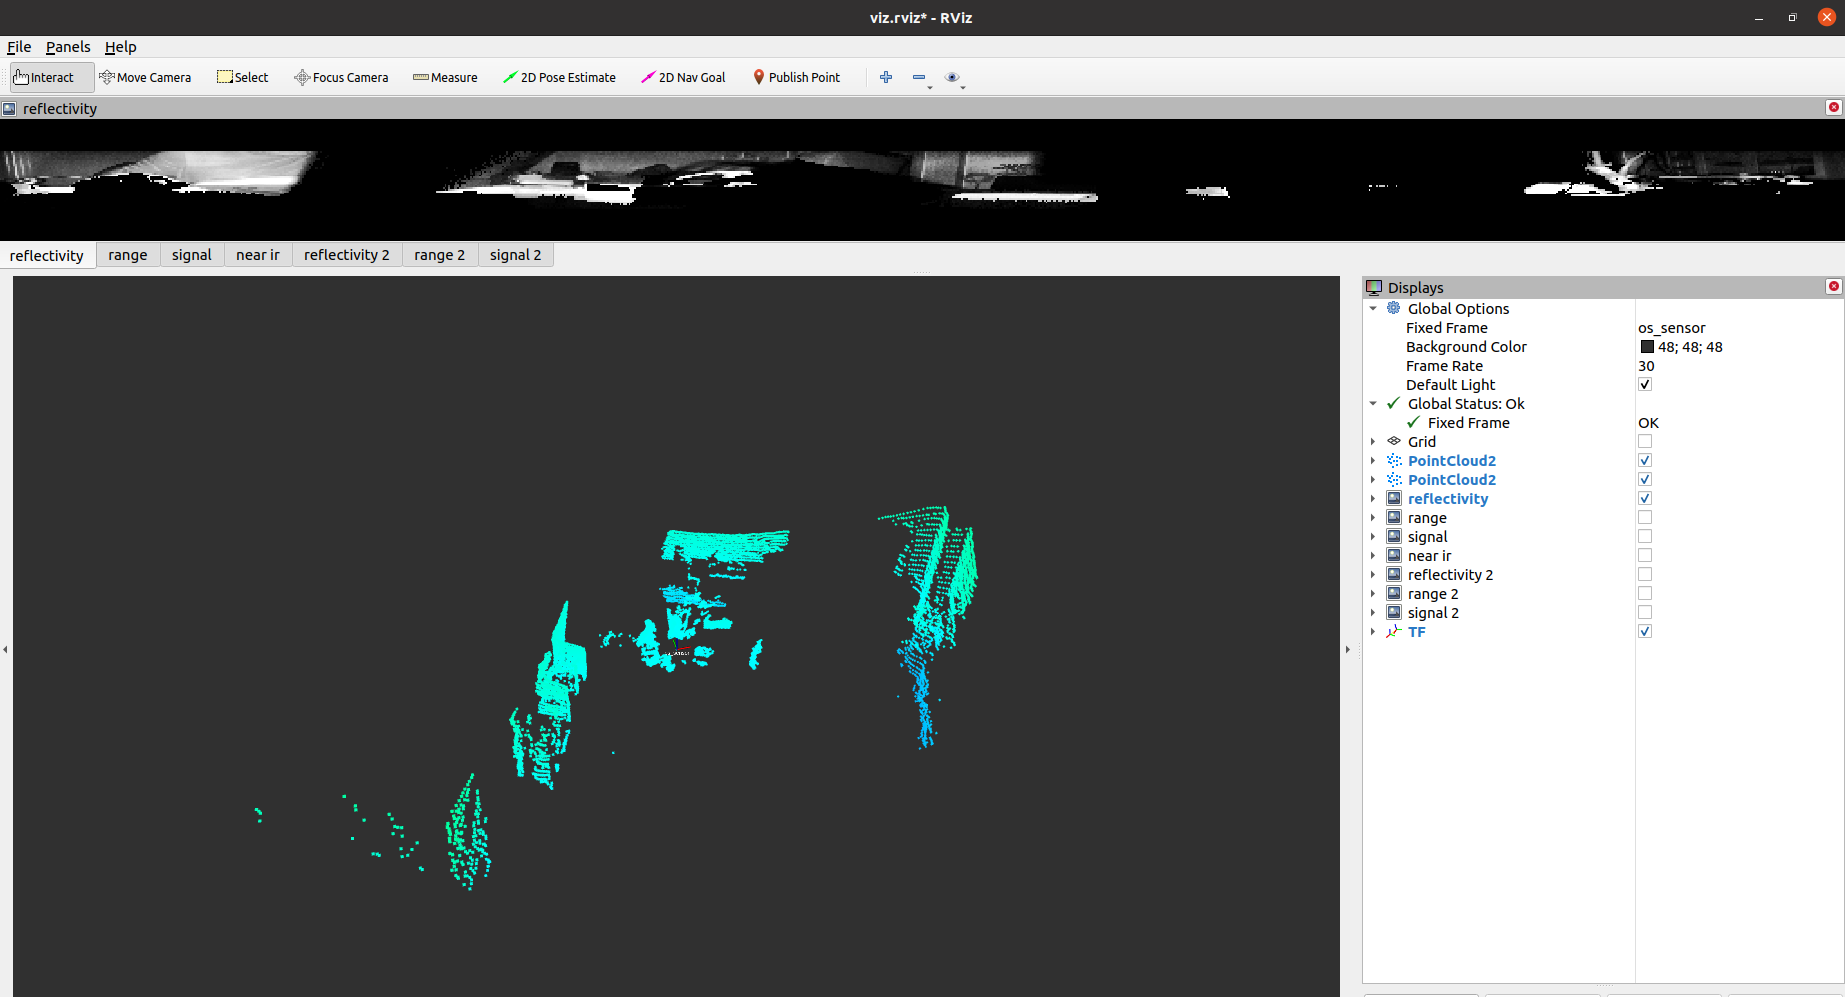Select the Interact tool
The image size is (1845, 997).
[x=52, y=77]
